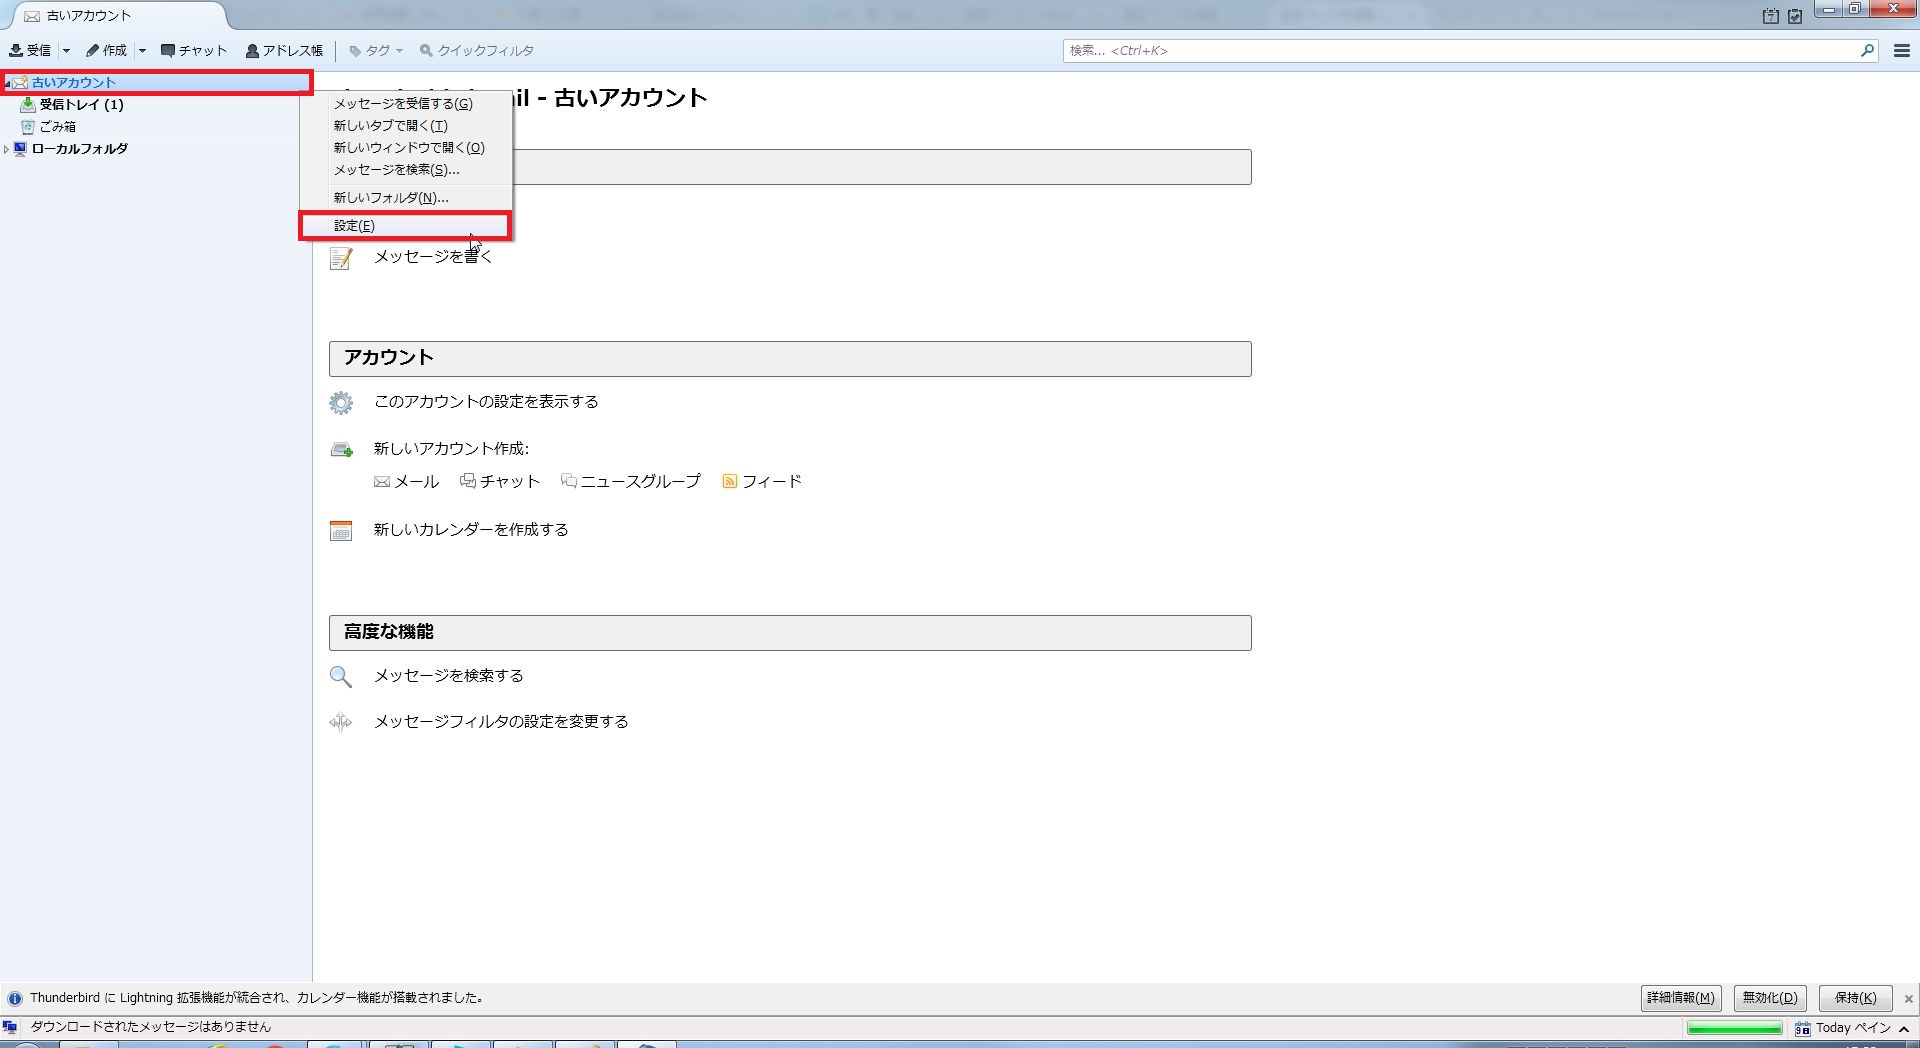Screen dimensions: 1920x1048
Task: Open the 作成 dropdown arrow
Action: (142, 50)
